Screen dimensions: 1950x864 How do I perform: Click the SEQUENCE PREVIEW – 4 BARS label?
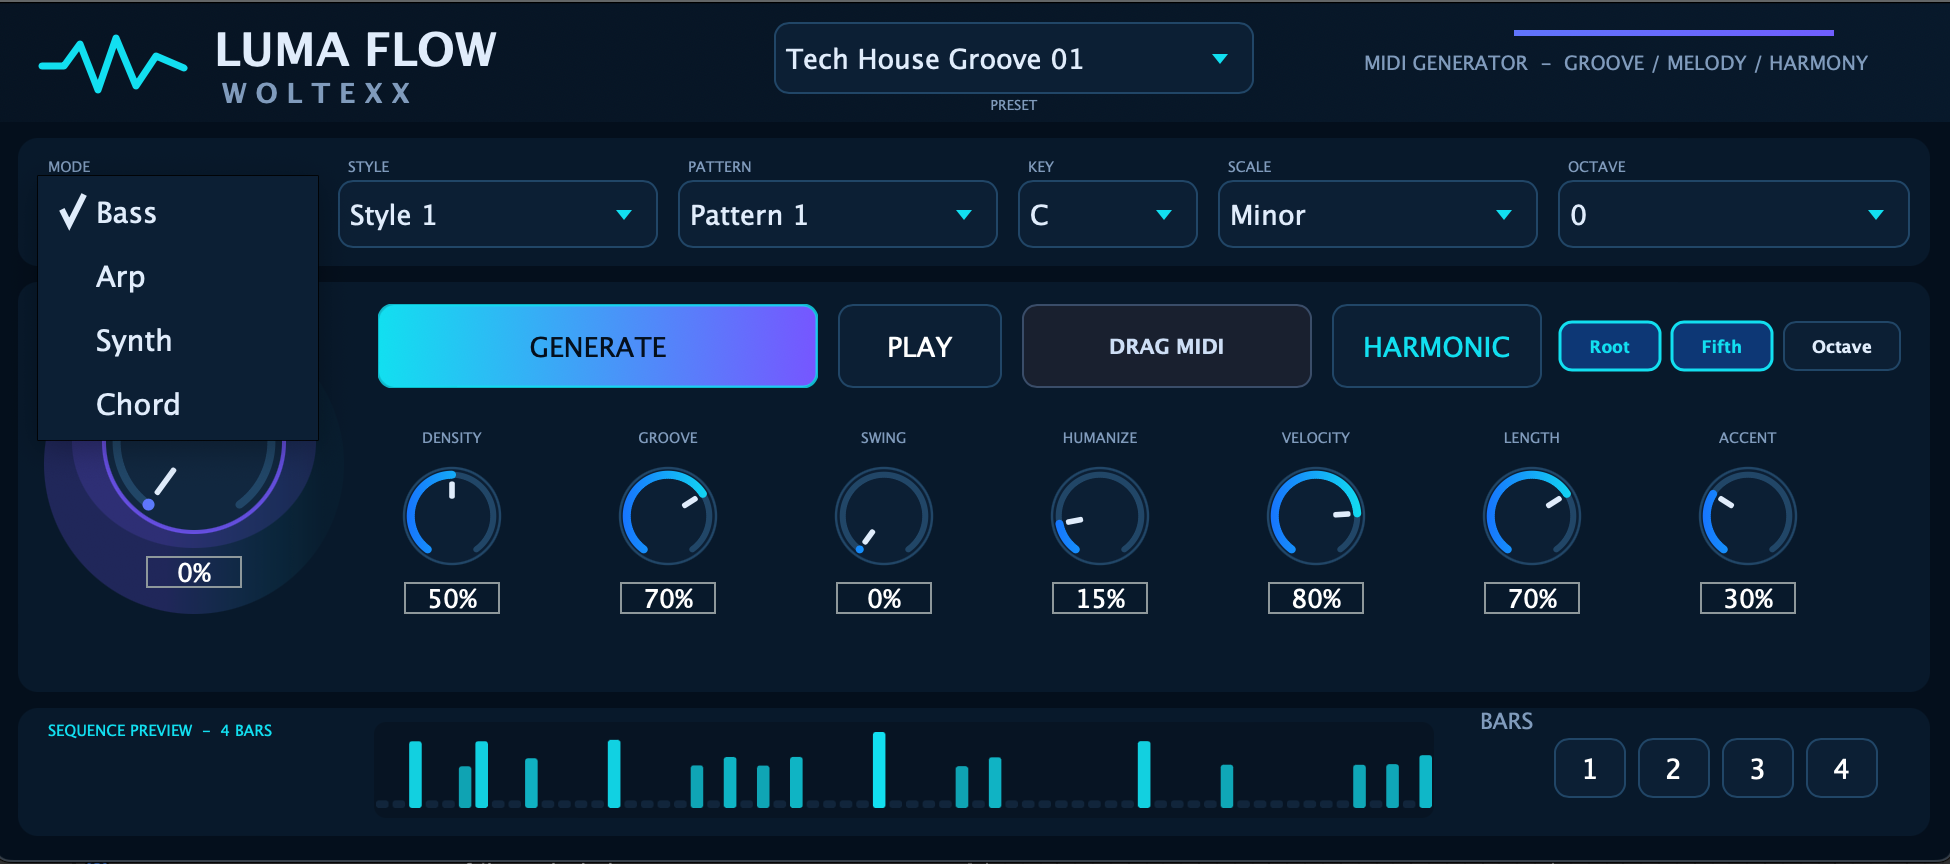160,731
